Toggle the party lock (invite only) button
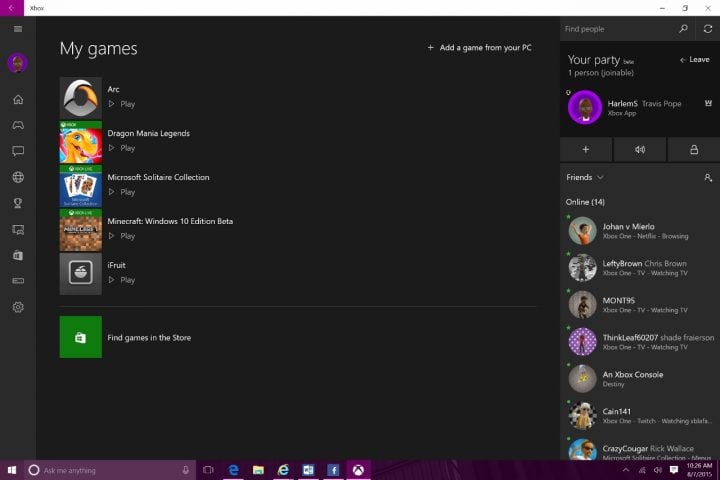 coord(694,150)
